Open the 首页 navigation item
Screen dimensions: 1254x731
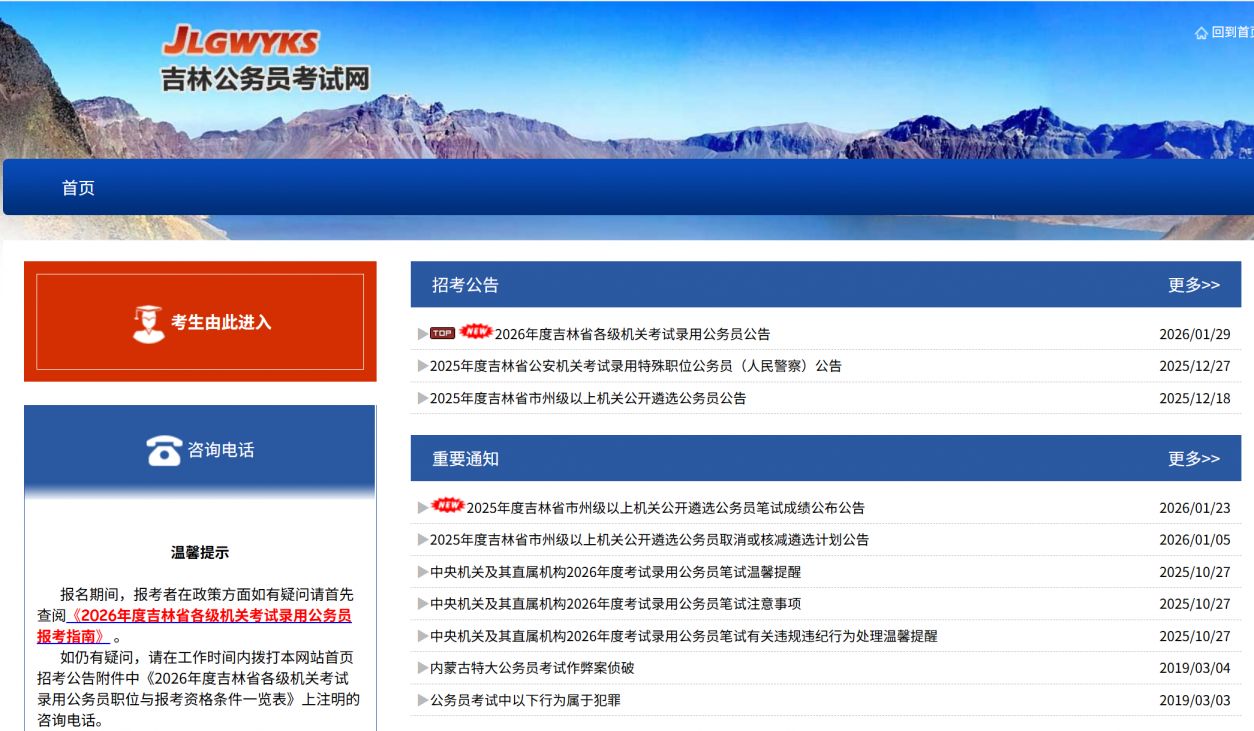coord(78,188)
